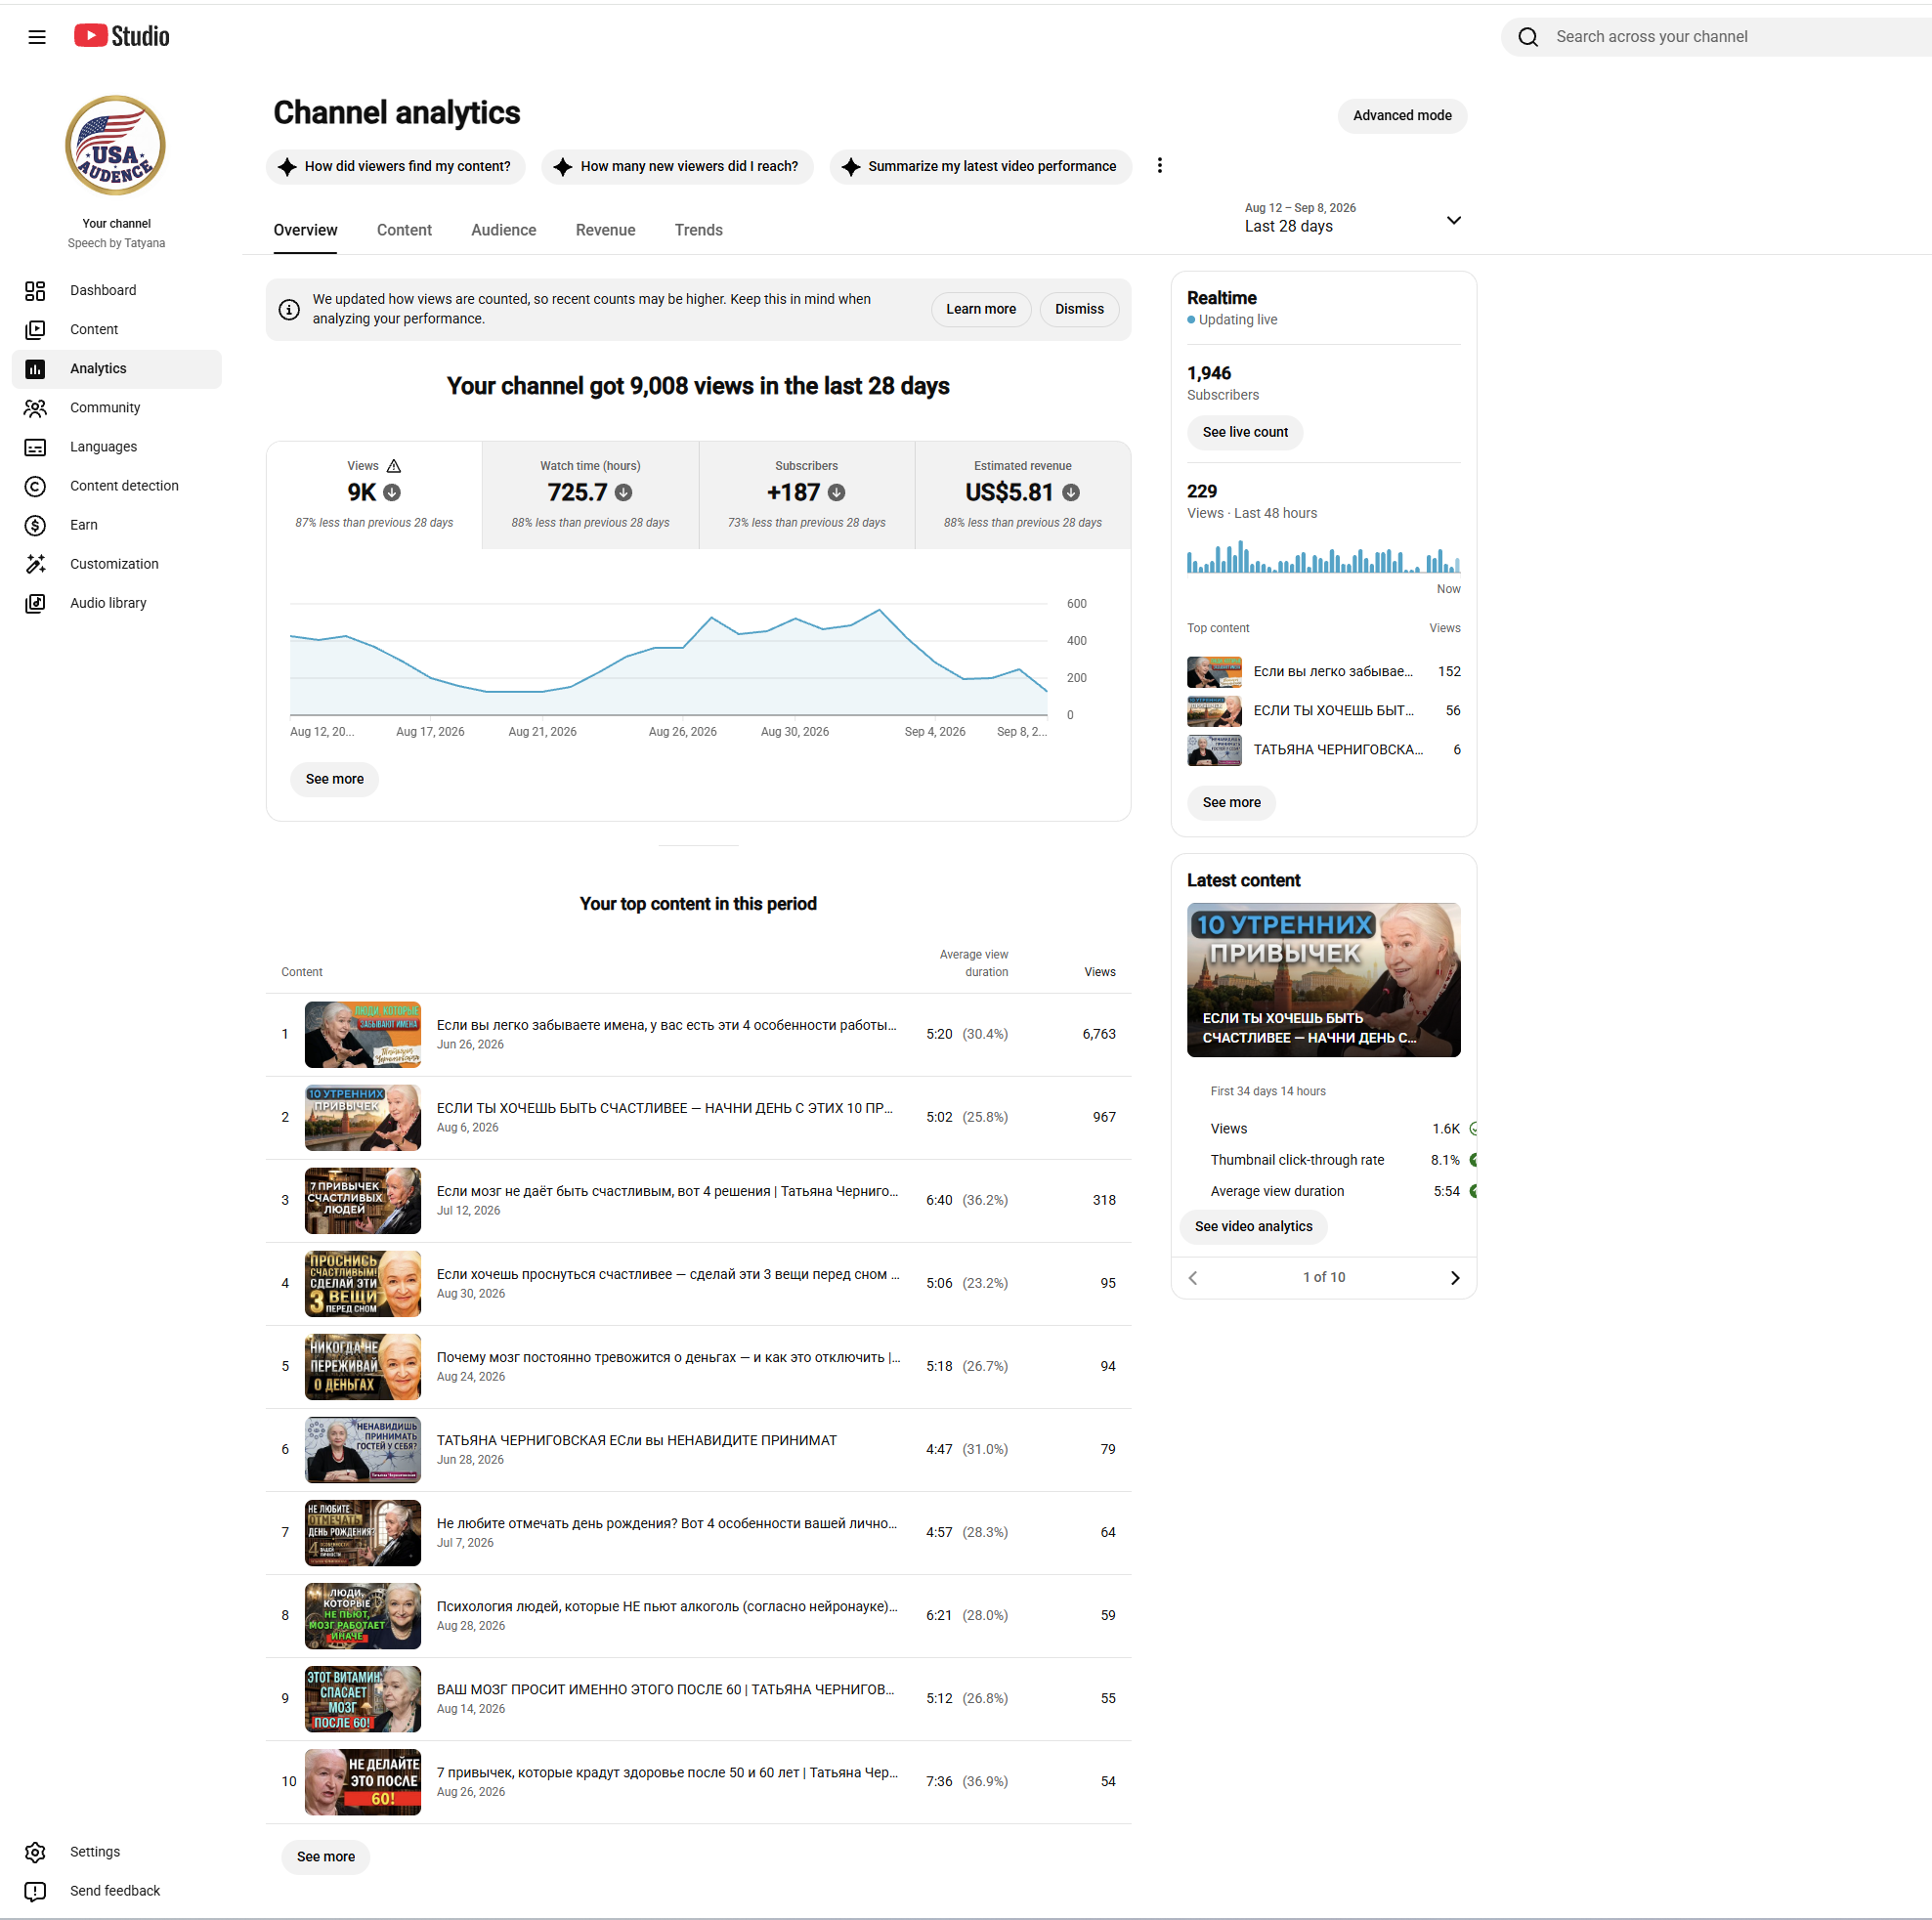Click the info icon in views notice

pyautogui.click(x=289, y=309)
